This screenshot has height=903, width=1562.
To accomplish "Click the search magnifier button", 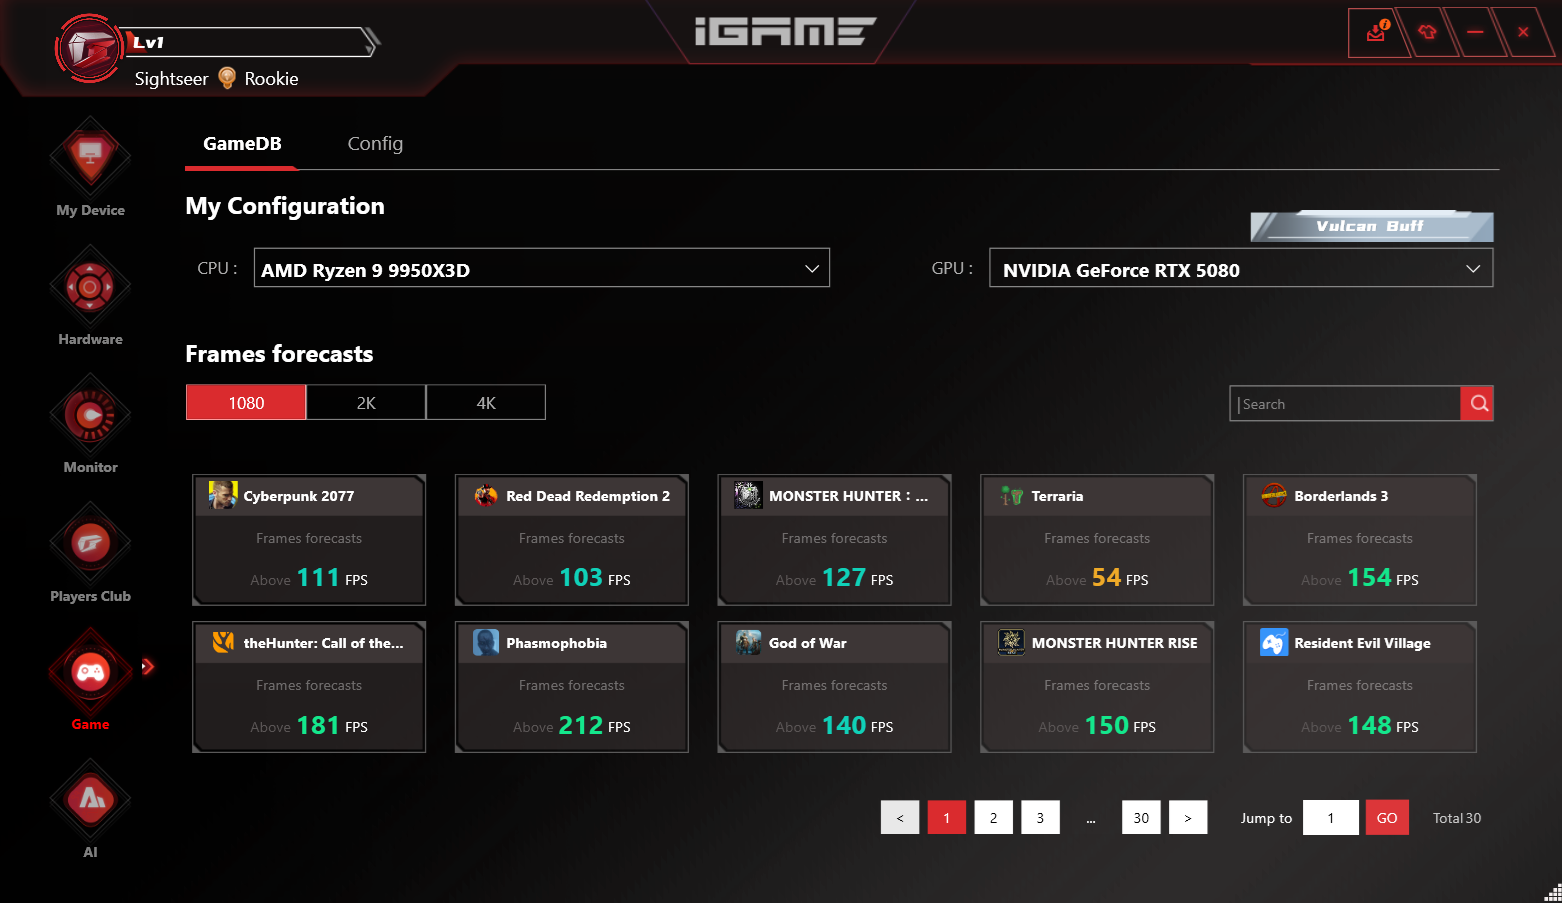I will pos(1478,404).
